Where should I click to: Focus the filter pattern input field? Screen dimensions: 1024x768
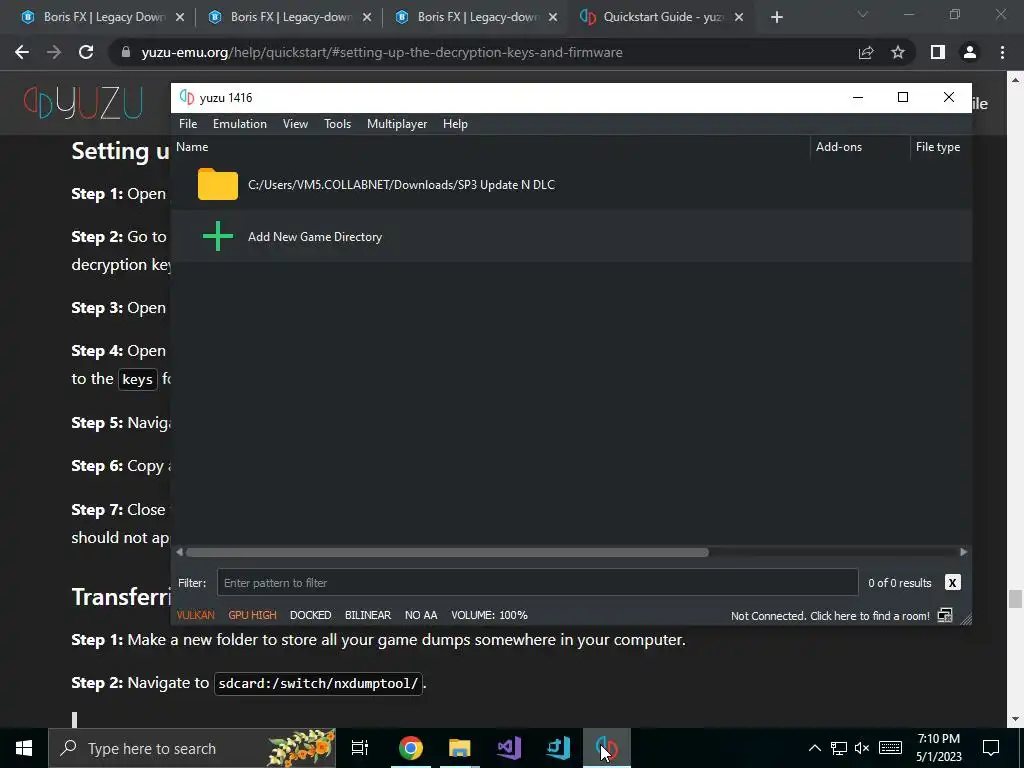[x=537, y=583]
